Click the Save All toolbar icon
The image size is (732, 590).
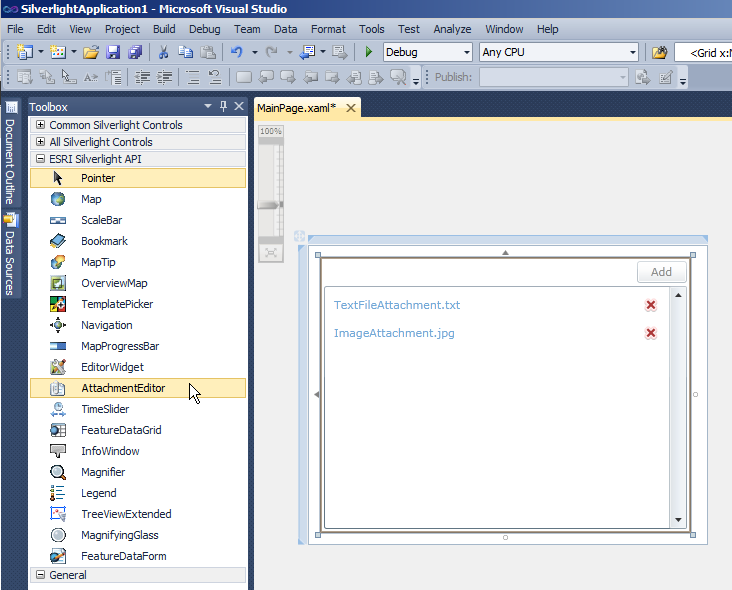pos(135,52)
